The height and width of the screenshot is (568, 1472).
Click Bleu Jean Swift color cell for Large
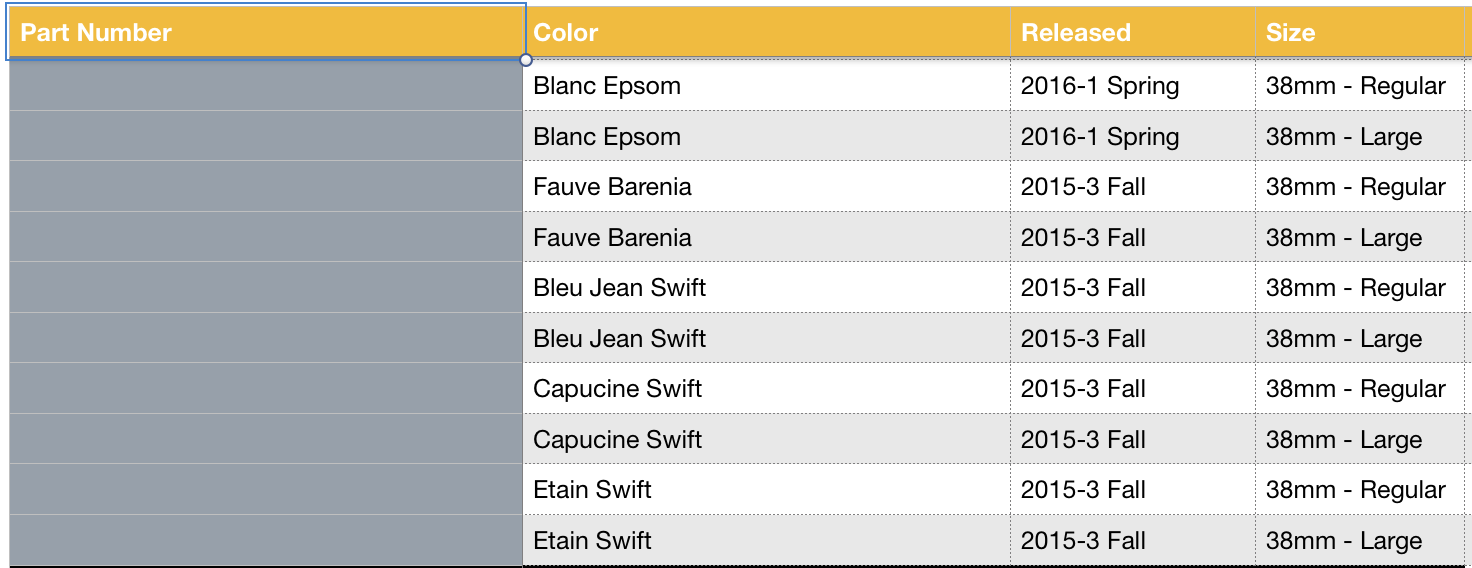point(766,338)
